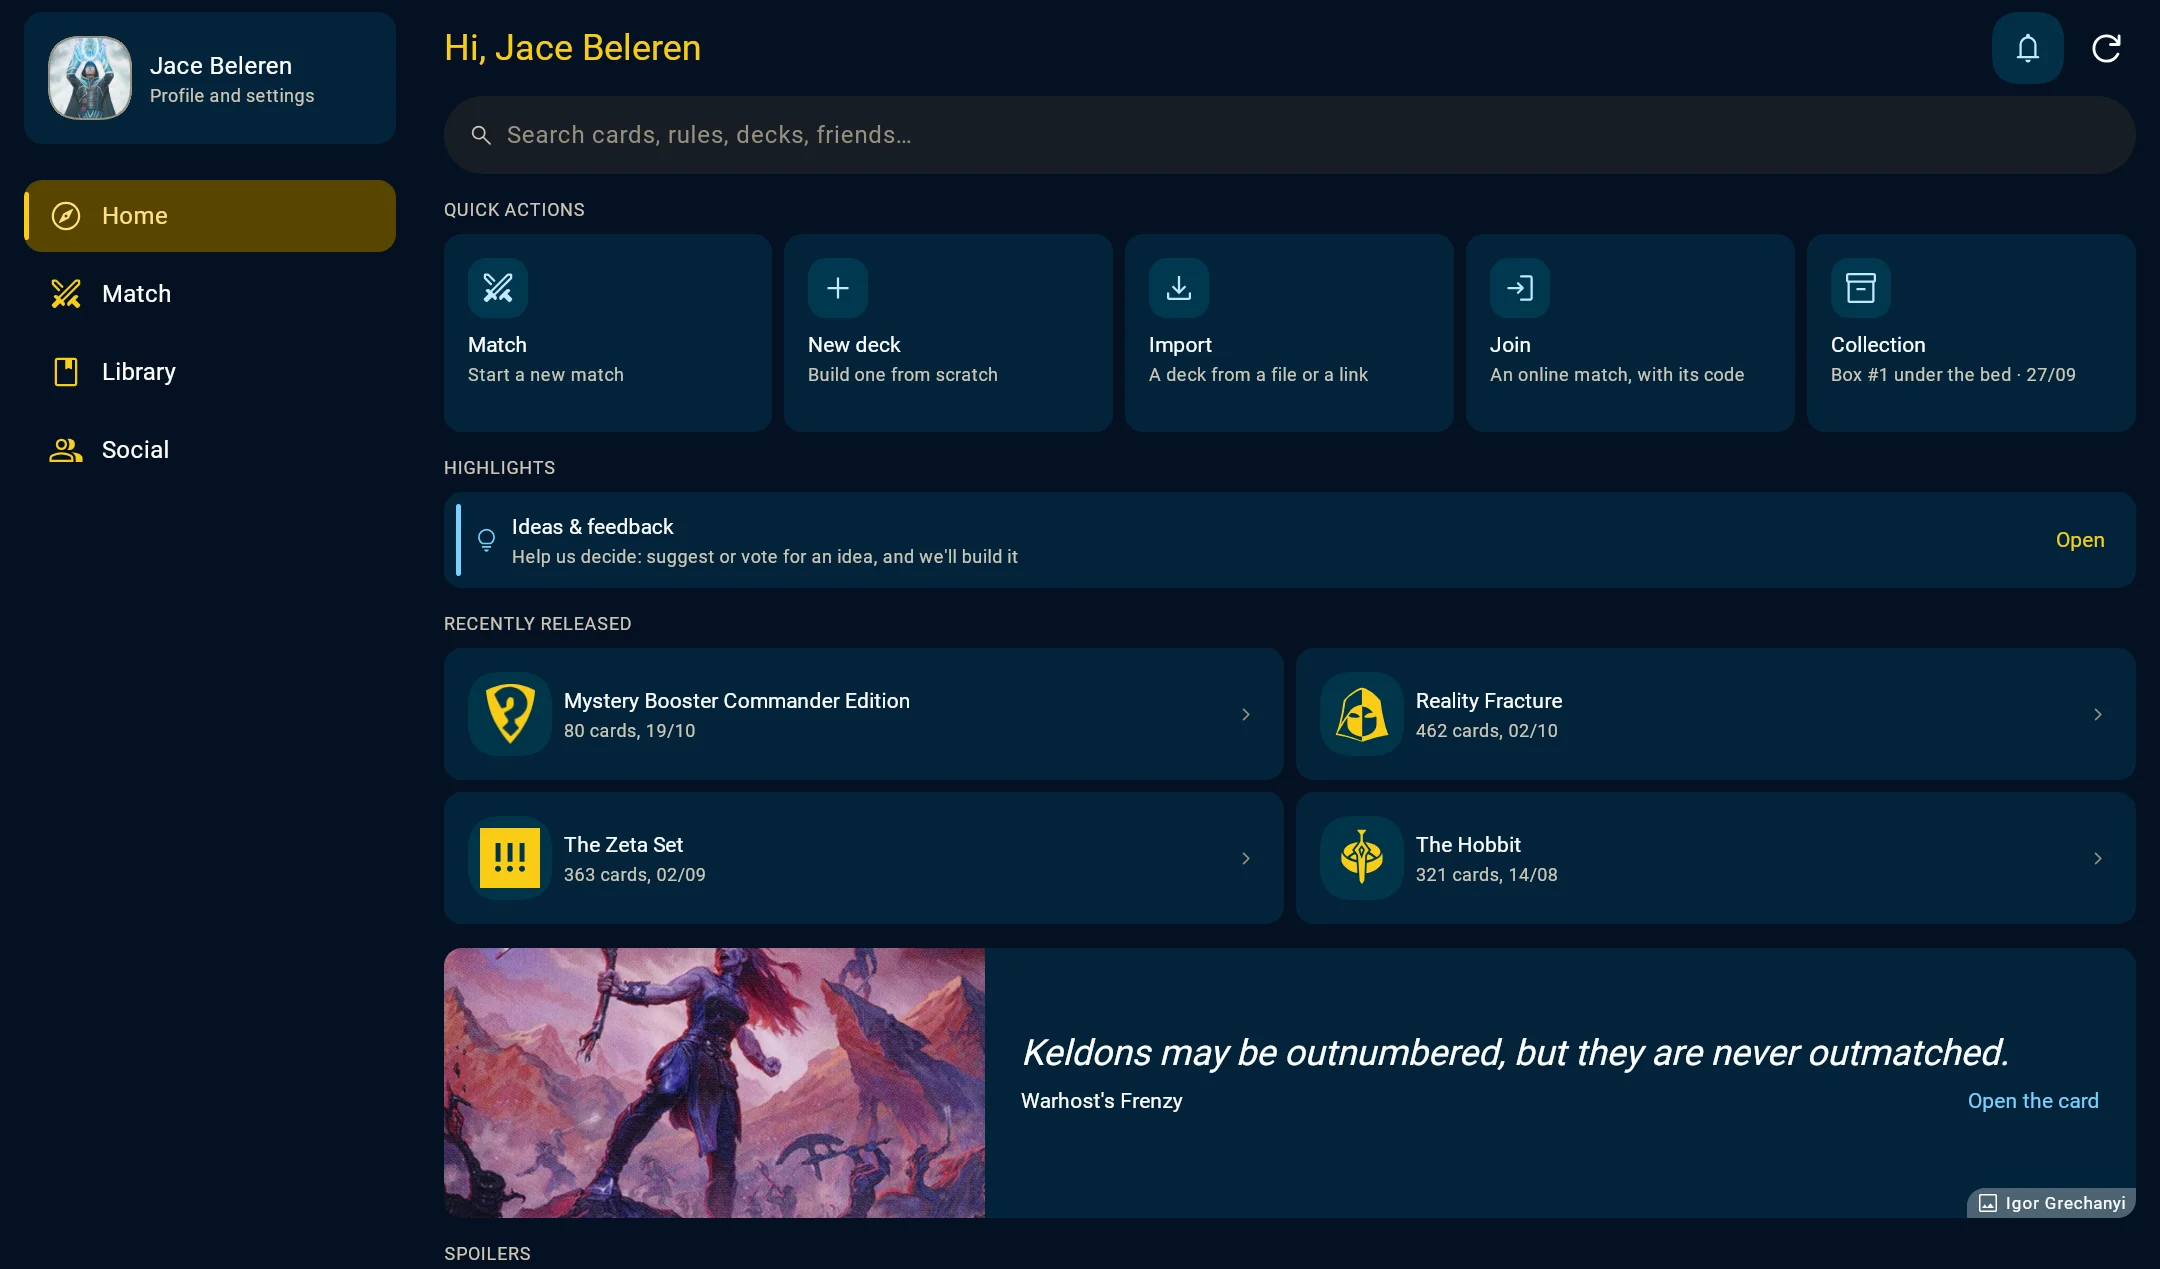Click the refresh icon in header
2160x1269 pixels.
coord(2106,48)
